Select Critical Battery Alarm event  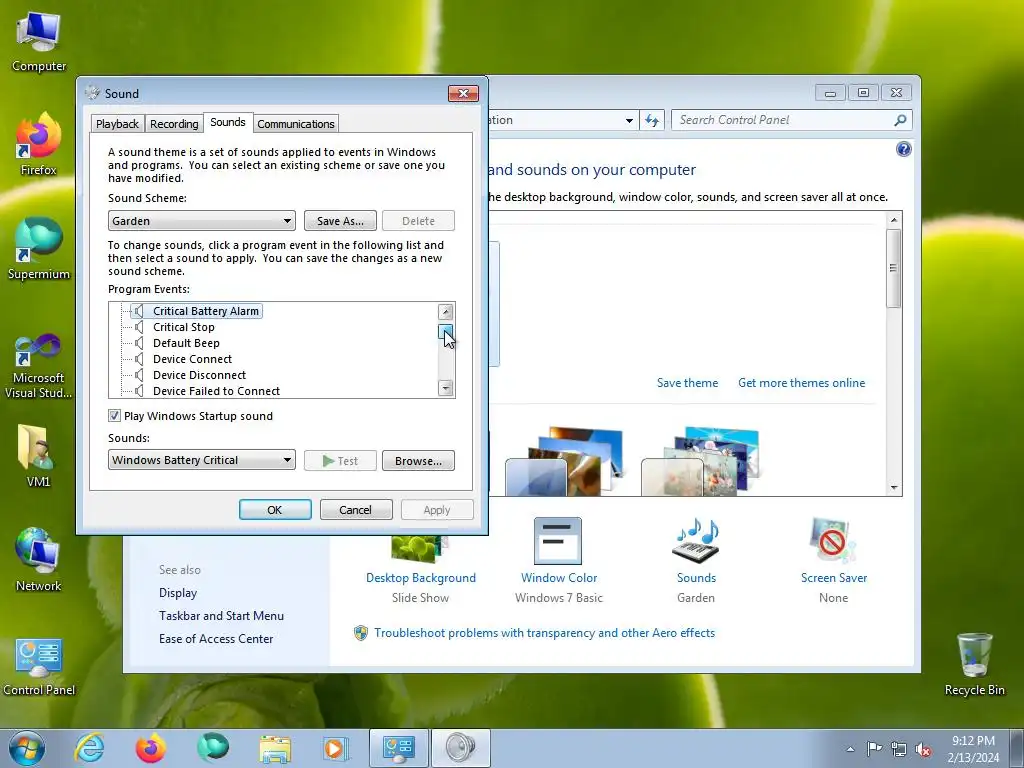click(206, 312)
